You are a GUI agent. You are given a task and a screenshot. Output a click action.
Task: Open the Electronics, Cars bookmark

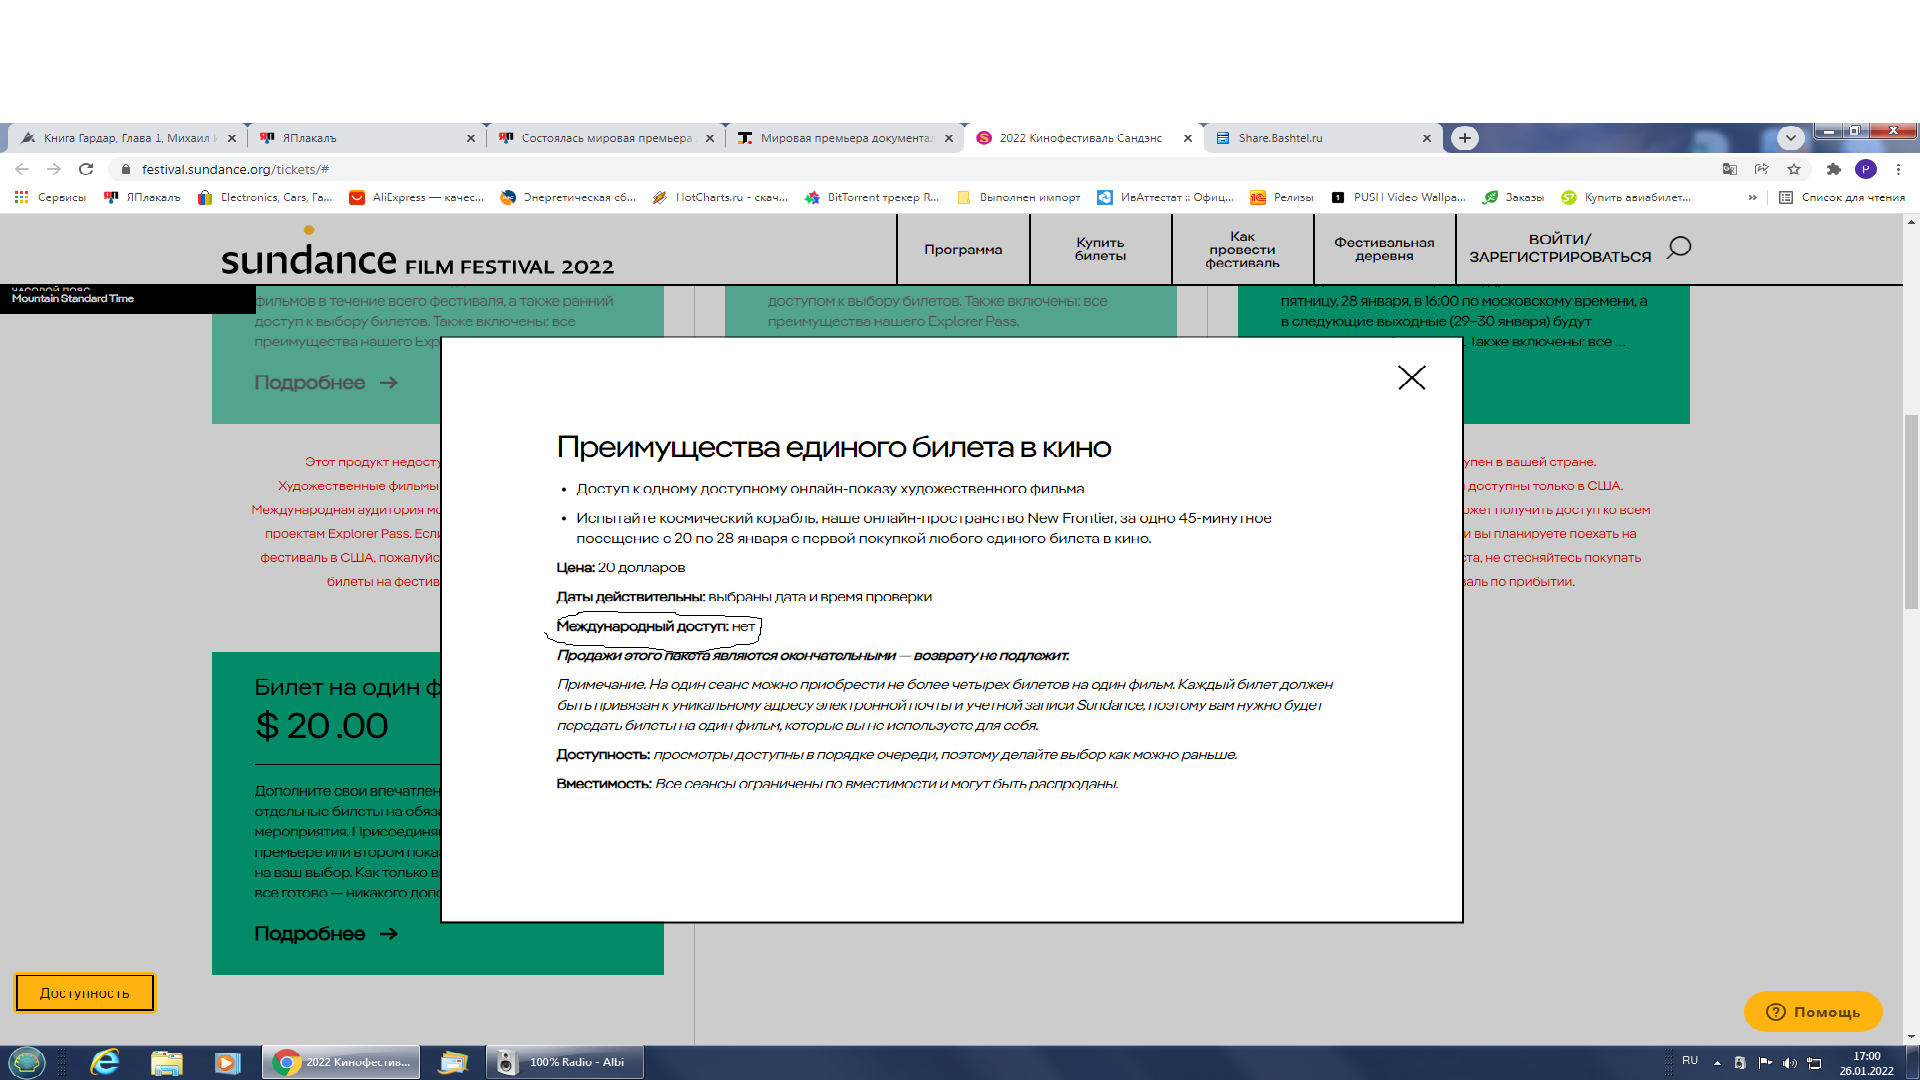[265, 198]
